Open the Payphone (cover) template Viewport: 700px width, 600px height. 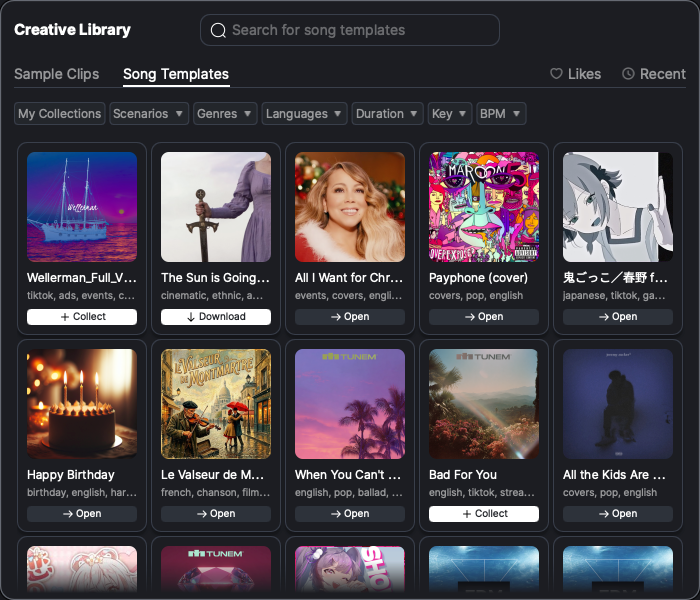(x=484, y=317)
